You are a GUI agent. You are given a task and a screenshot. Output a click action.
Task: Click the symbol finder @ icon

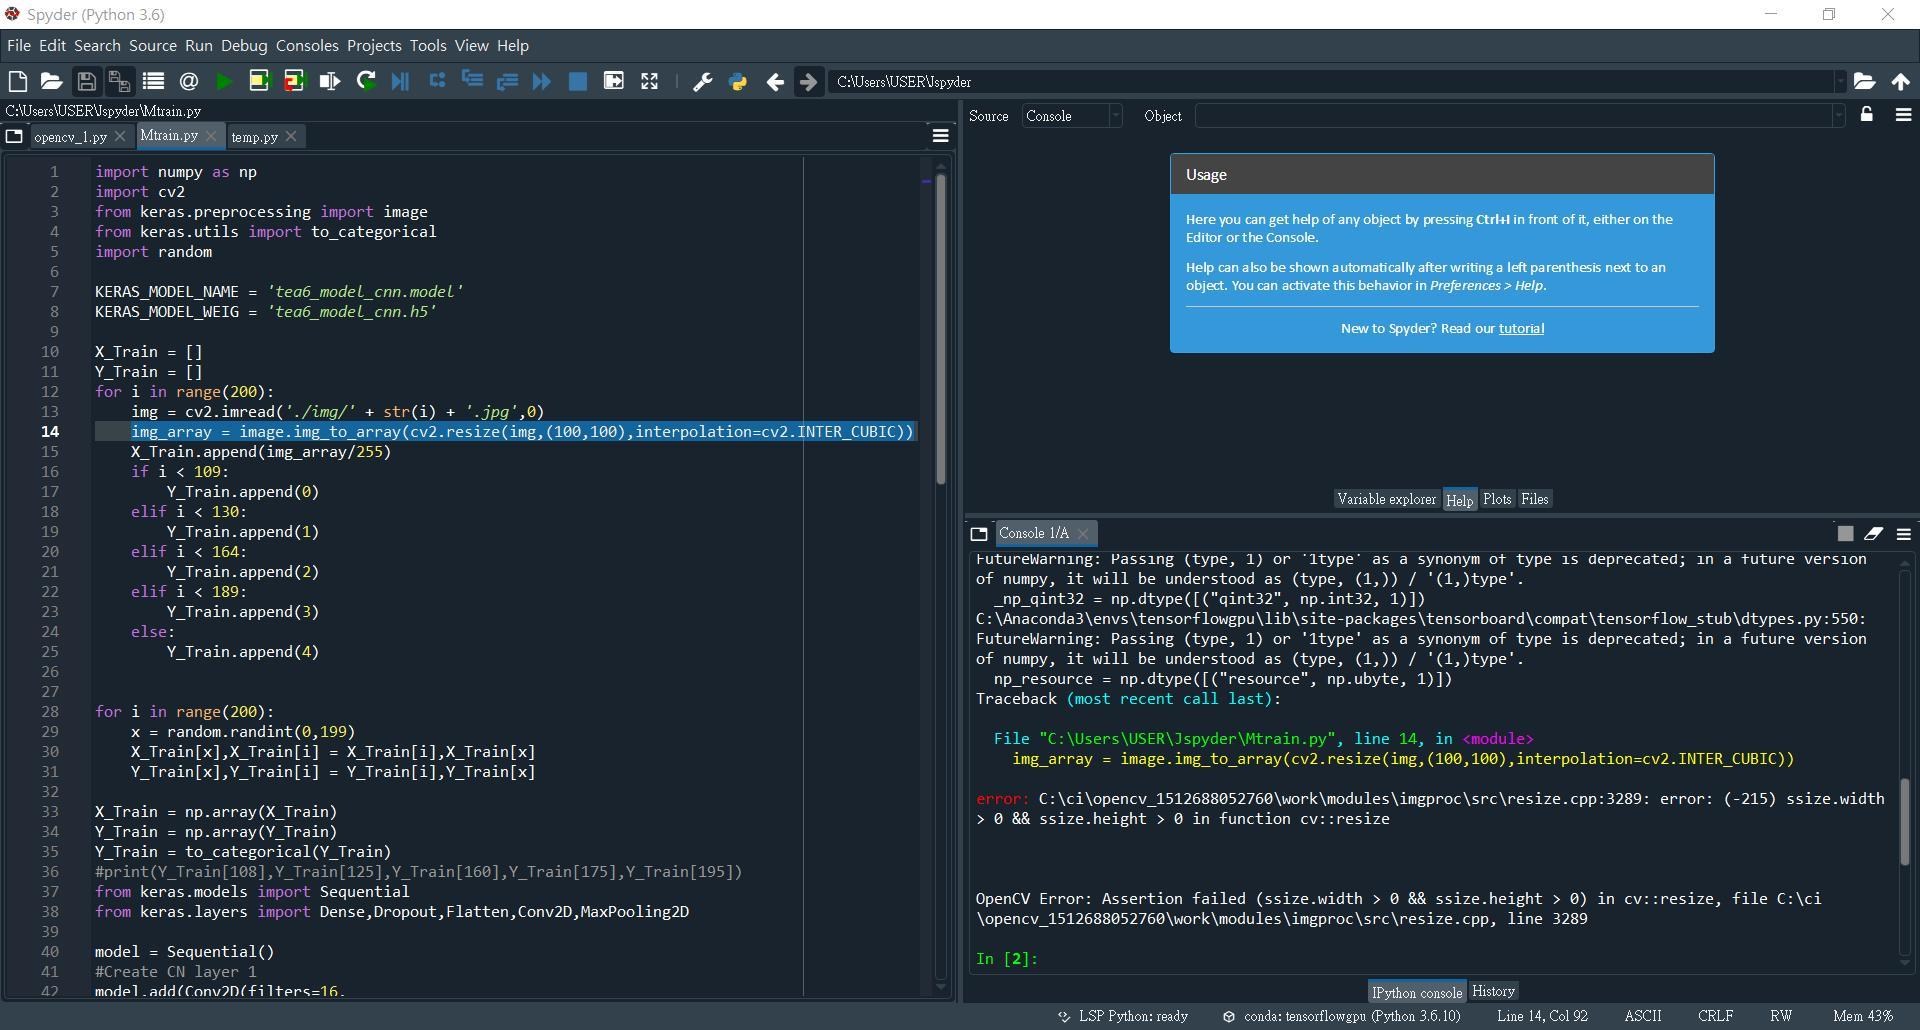pyautogui.click(x=189, y=82)
